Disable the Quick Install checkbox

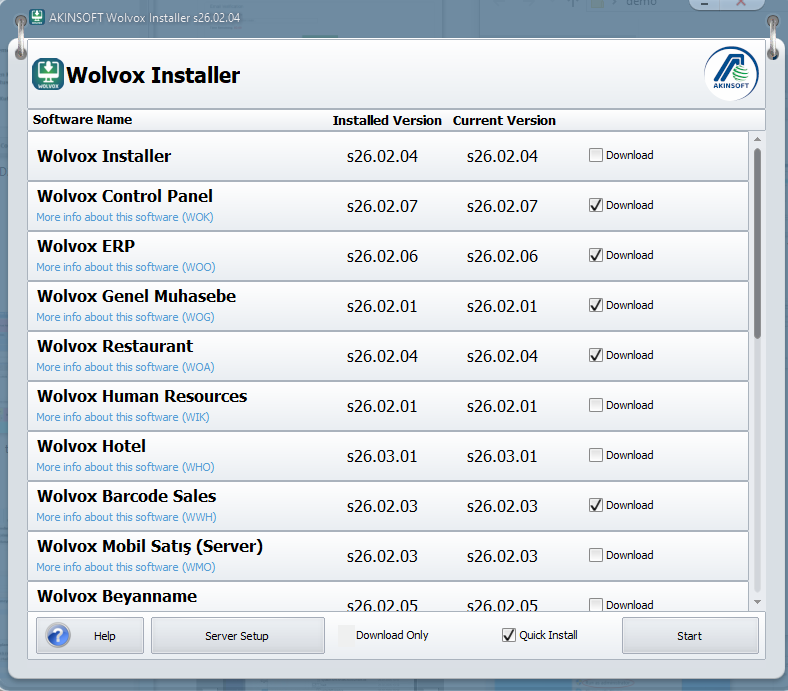pyautogui.click(x=509, y=635)
